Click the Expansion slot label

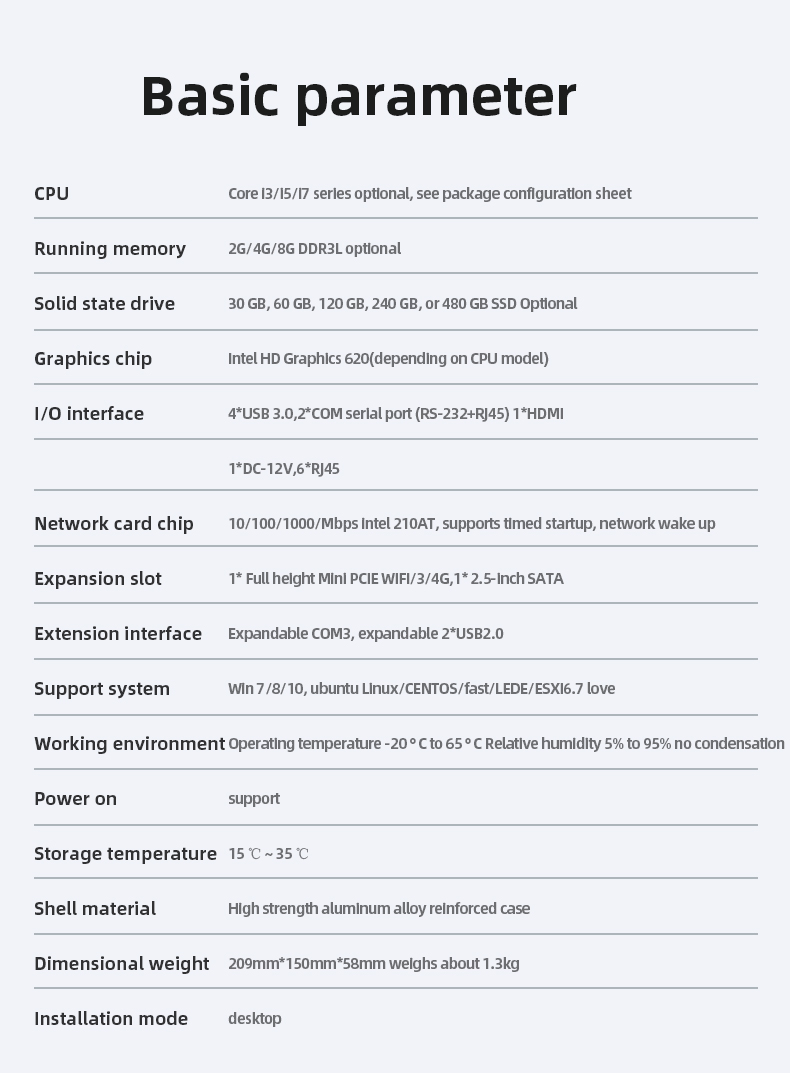click(x=98, y=578)
